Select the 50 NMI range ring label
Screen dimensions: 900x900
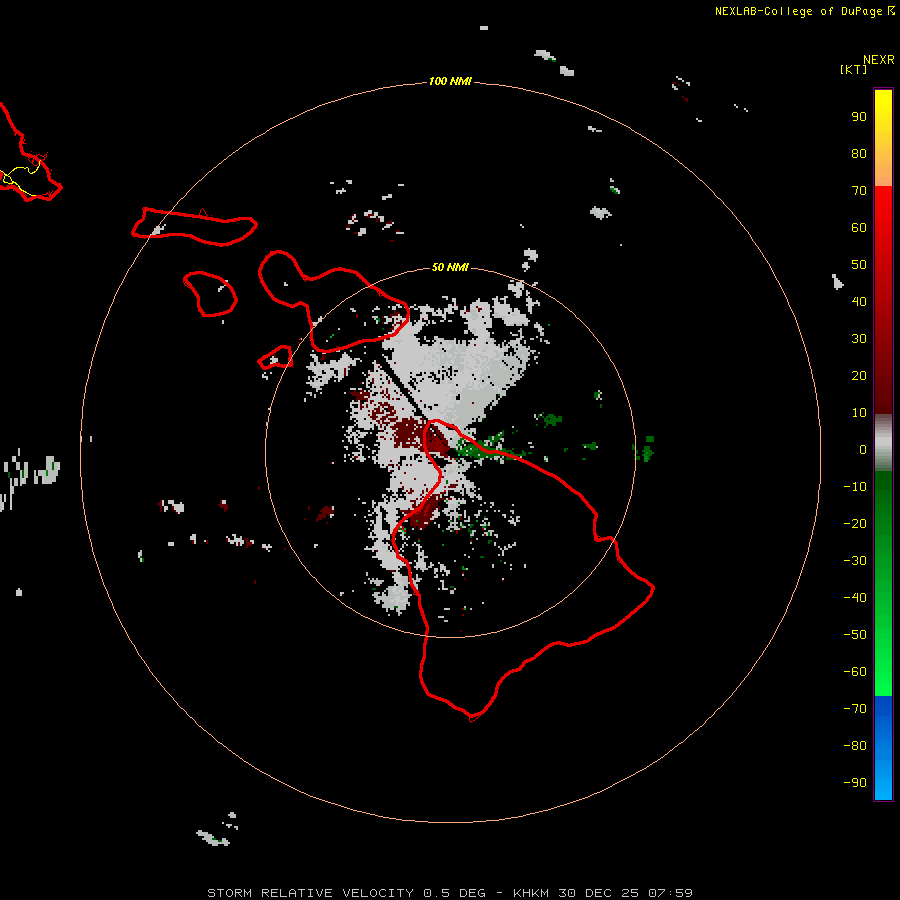[x=450, y=267]
